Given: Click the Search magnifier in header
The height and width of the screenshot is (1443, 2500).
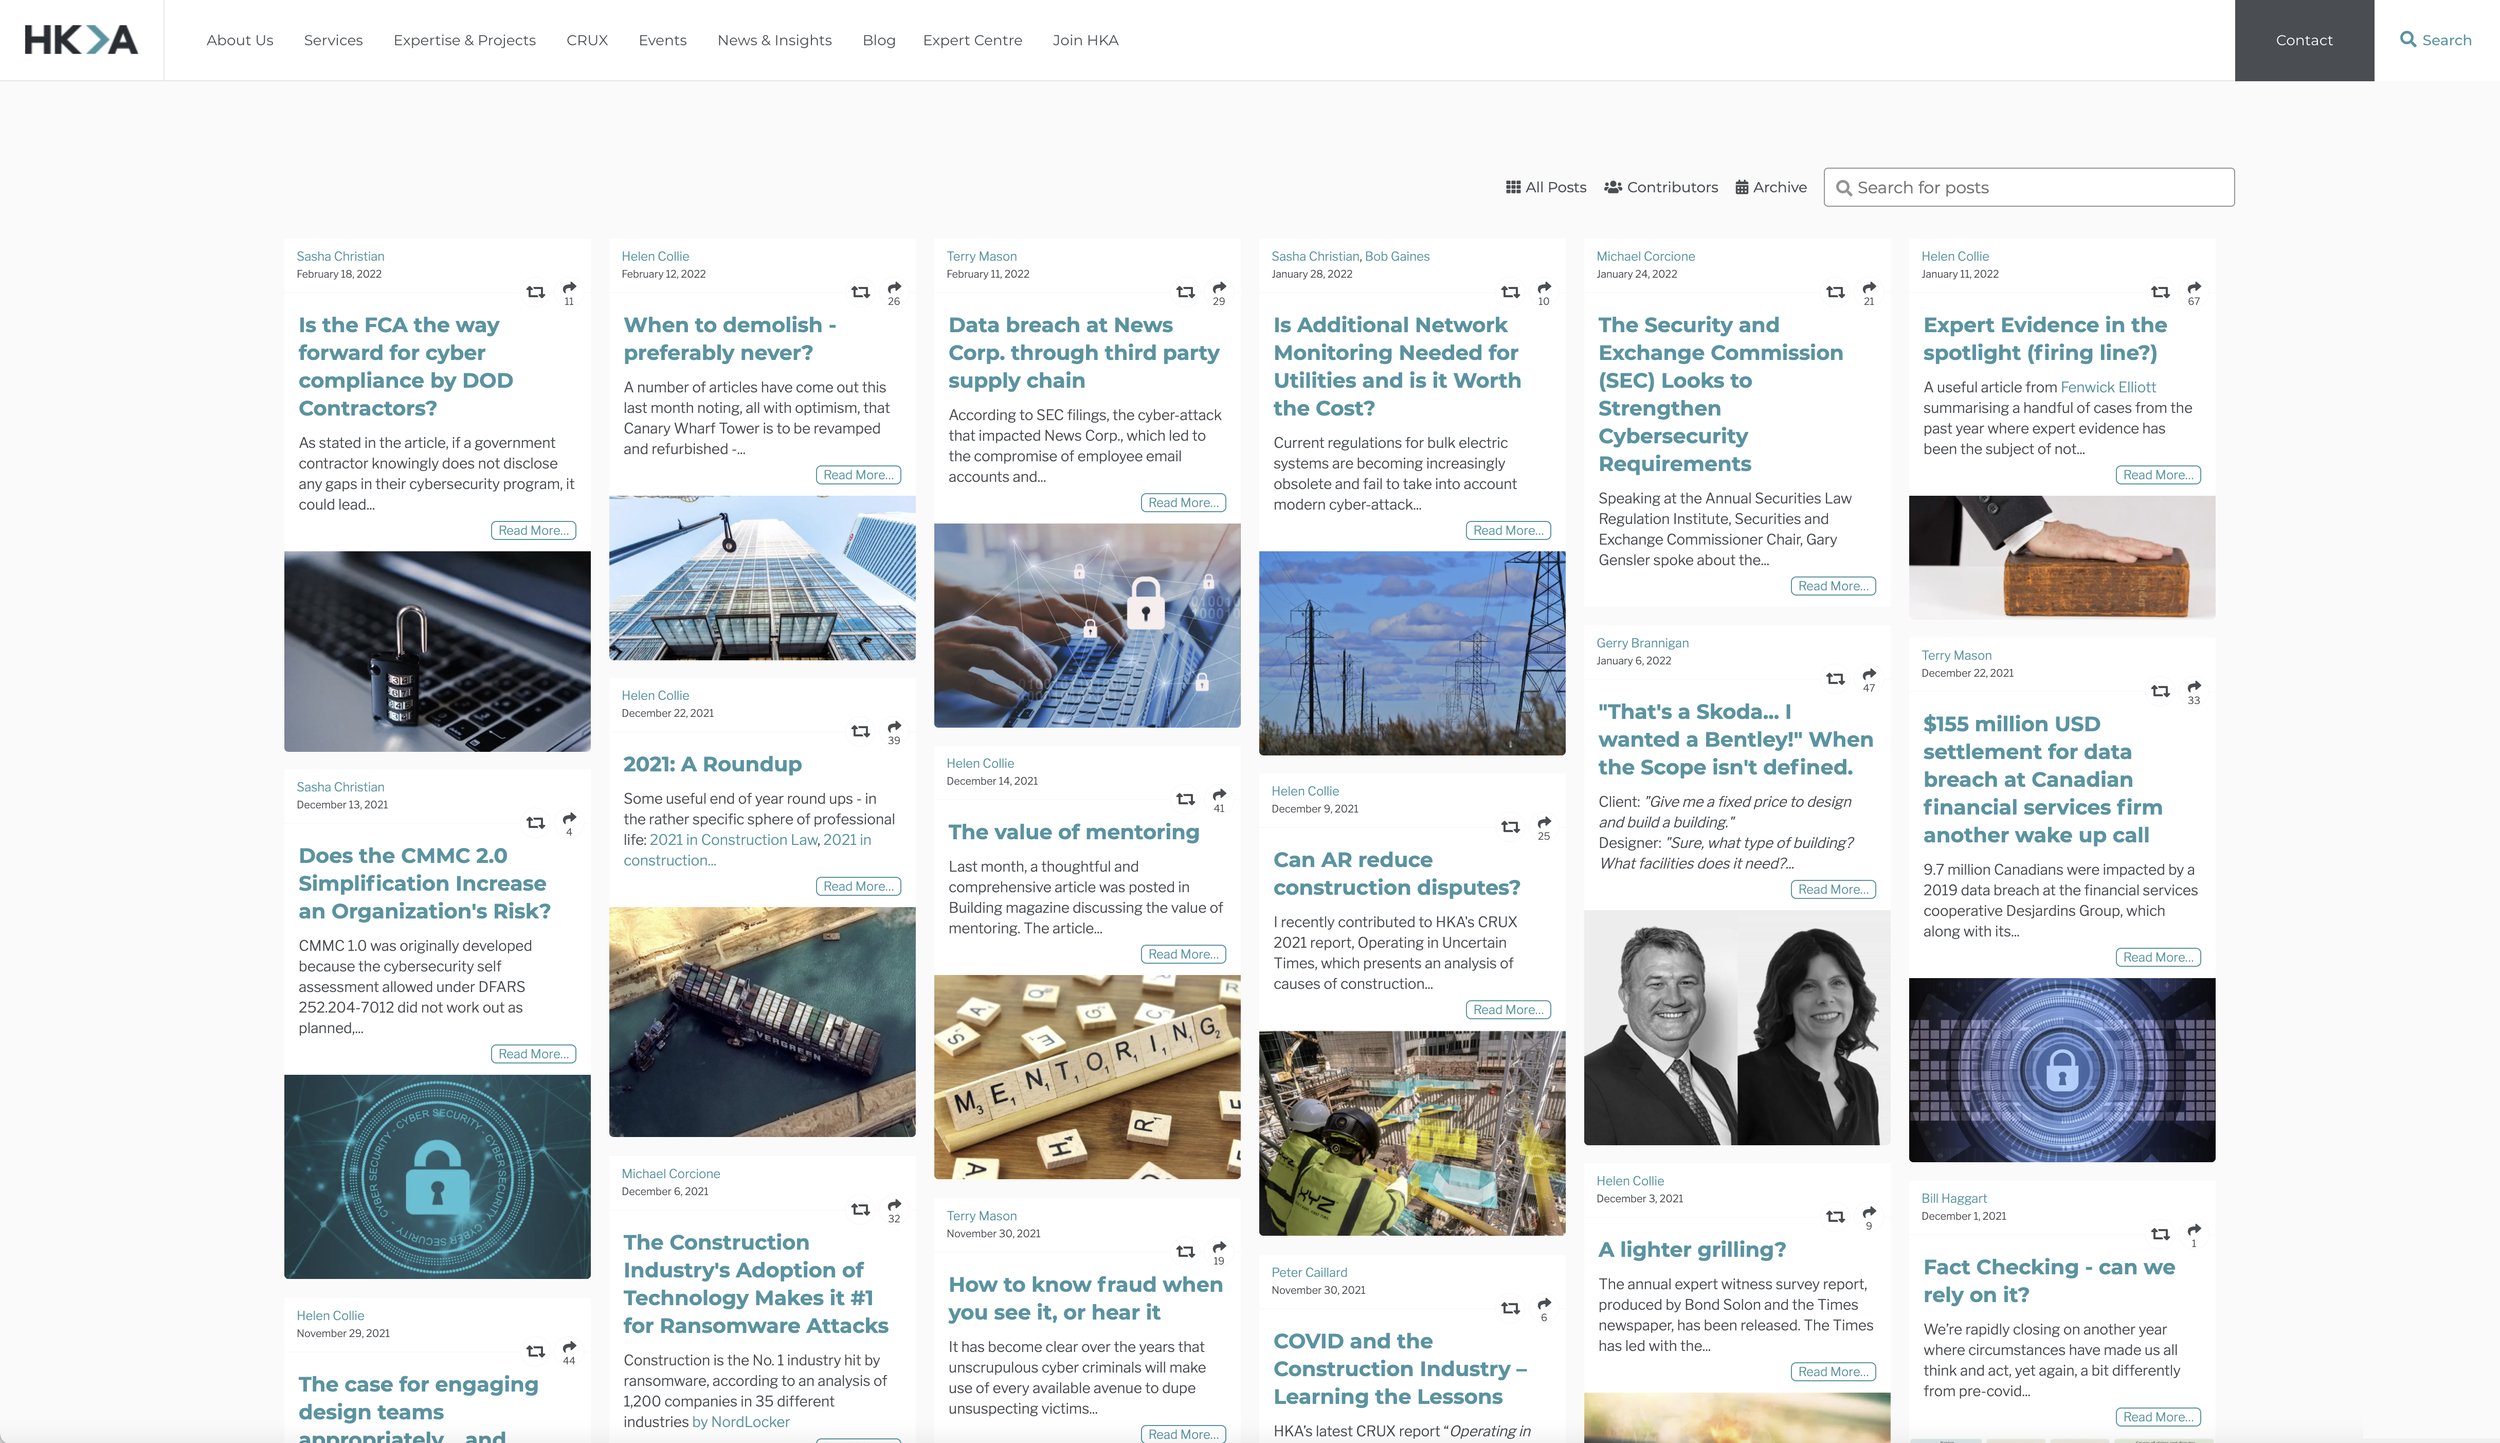Looking at the screenshot, I should 2408,40.
